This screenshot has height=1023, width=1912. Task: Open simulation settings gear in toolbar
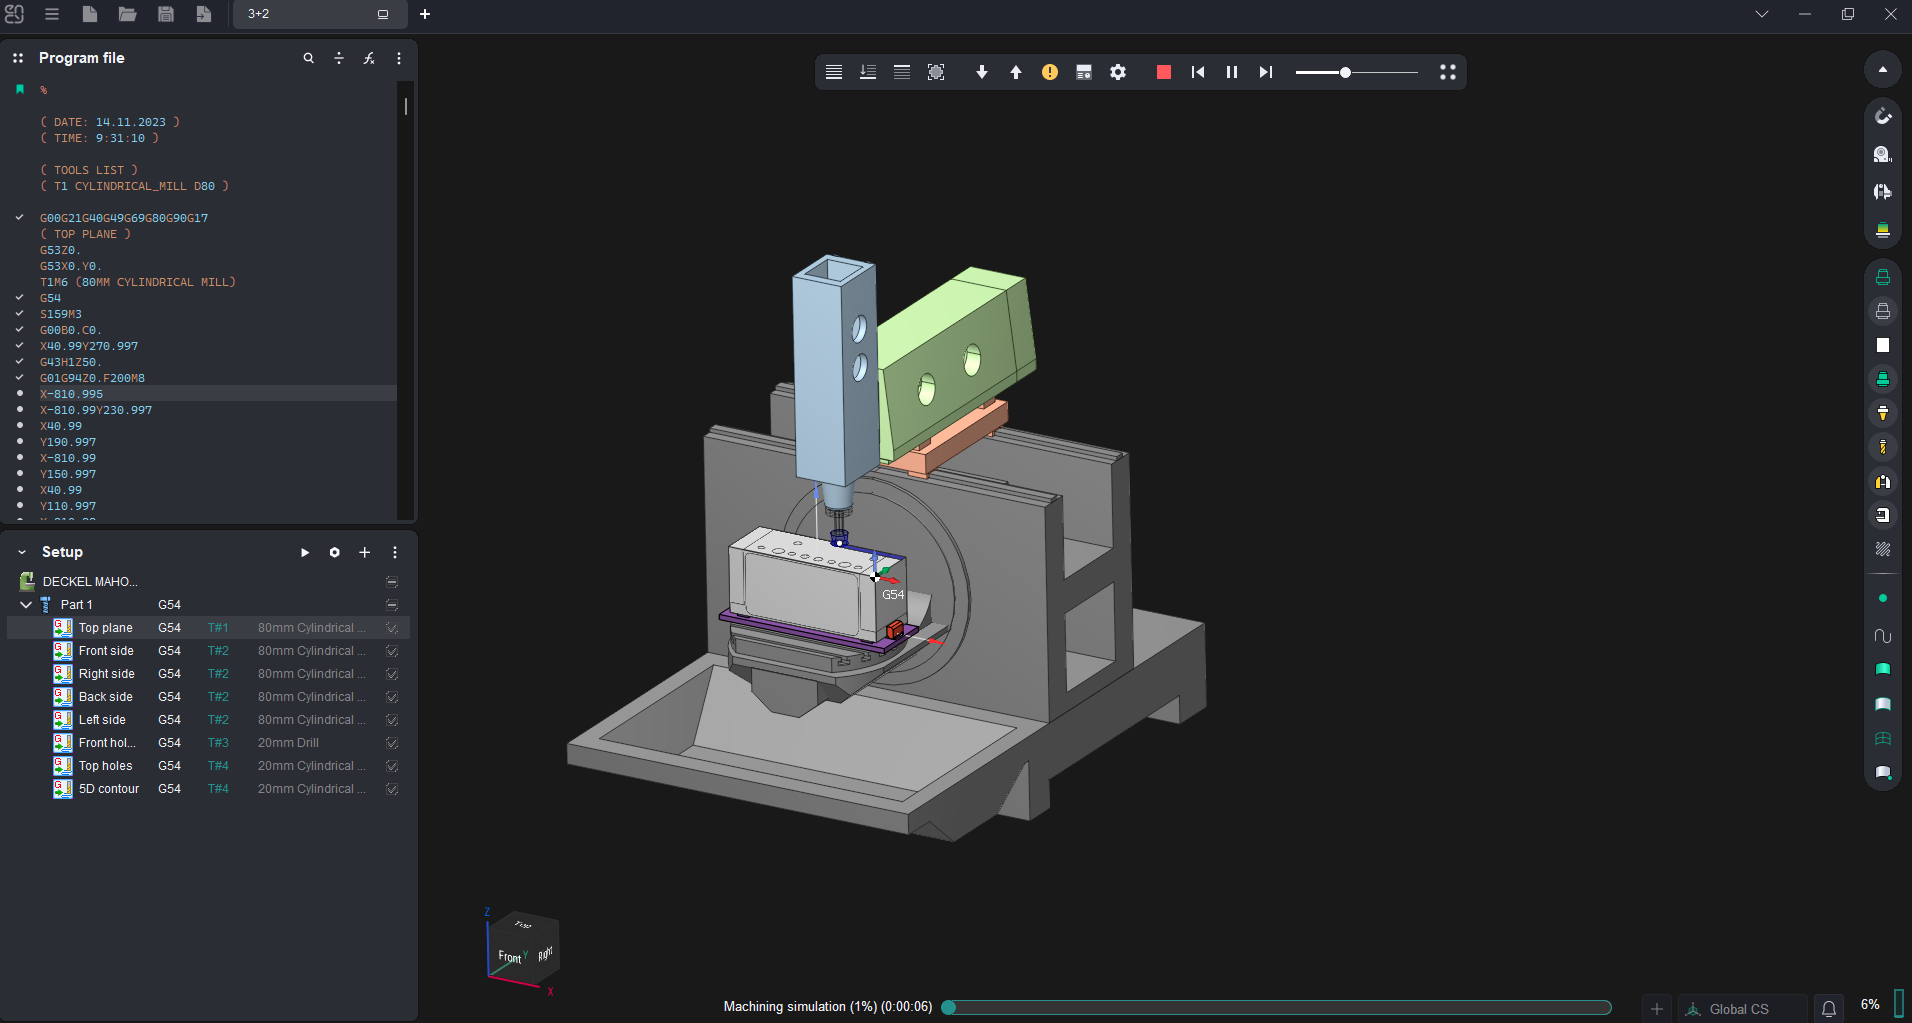(x=1118, y=72)
